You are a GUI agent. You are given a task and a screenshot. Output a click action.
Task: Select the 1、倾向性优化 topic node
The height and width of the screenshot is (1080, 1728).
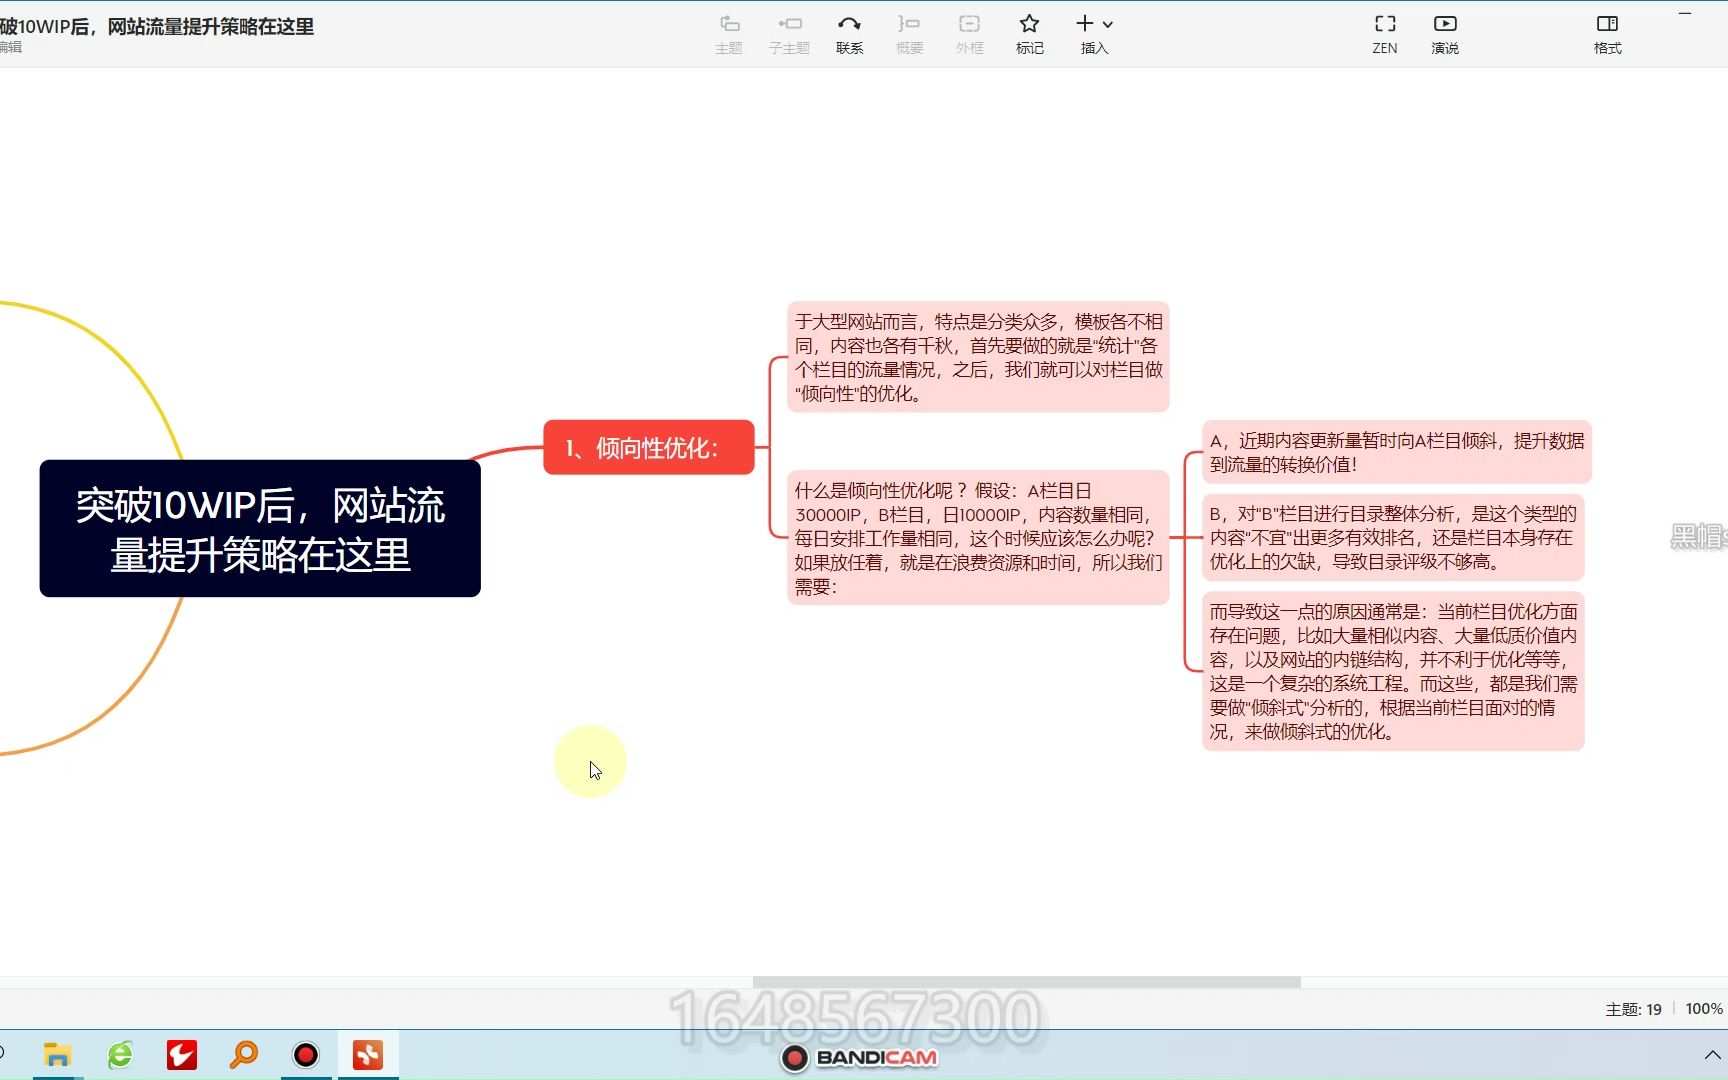click(x=649, y=447)
